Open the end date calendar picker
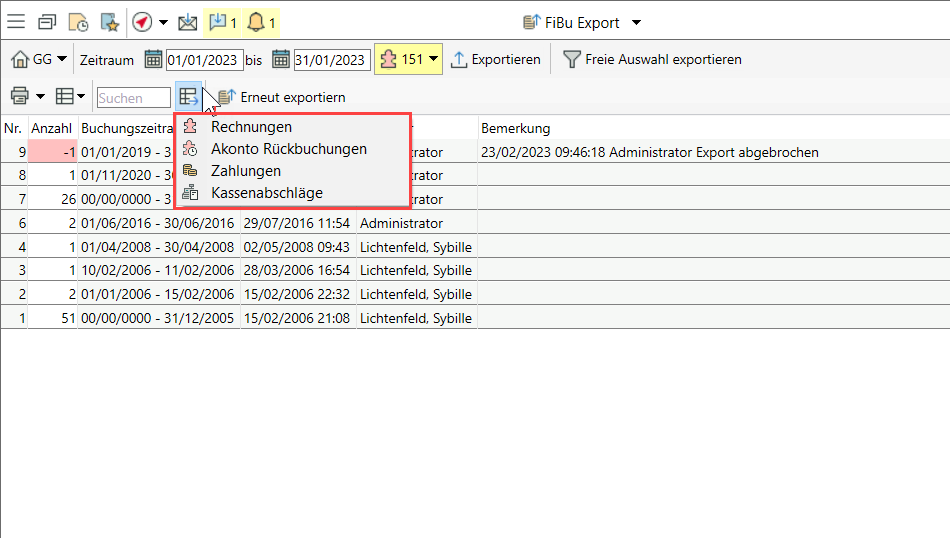Image resolution: width=950 pixels, height=538 pixels. pyautogui.click(x=281, y=60)
